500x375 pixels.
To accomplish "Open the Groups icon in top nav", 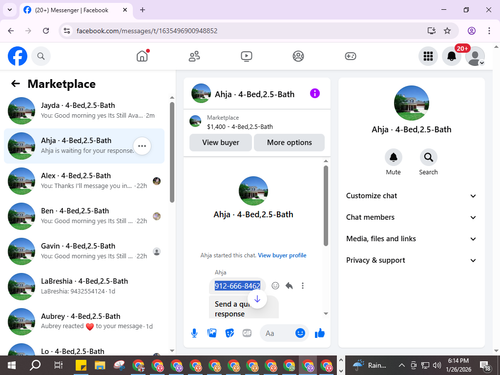I will click(298, 56).
